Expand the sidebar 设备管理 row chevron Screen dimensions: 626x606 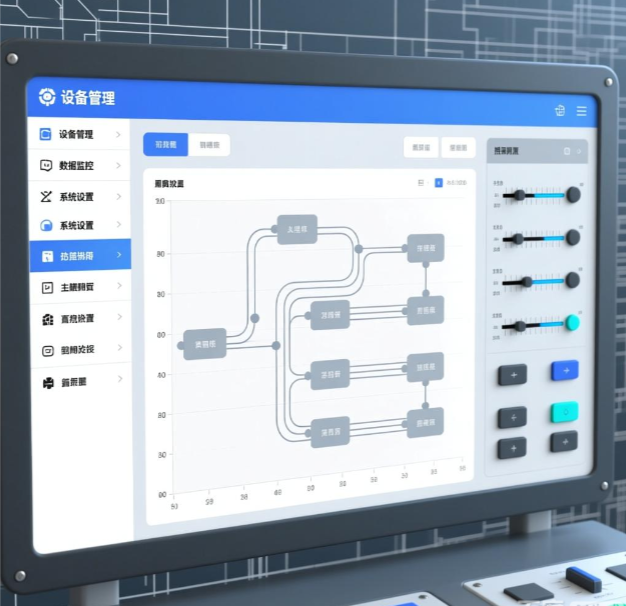pos(118,135)
